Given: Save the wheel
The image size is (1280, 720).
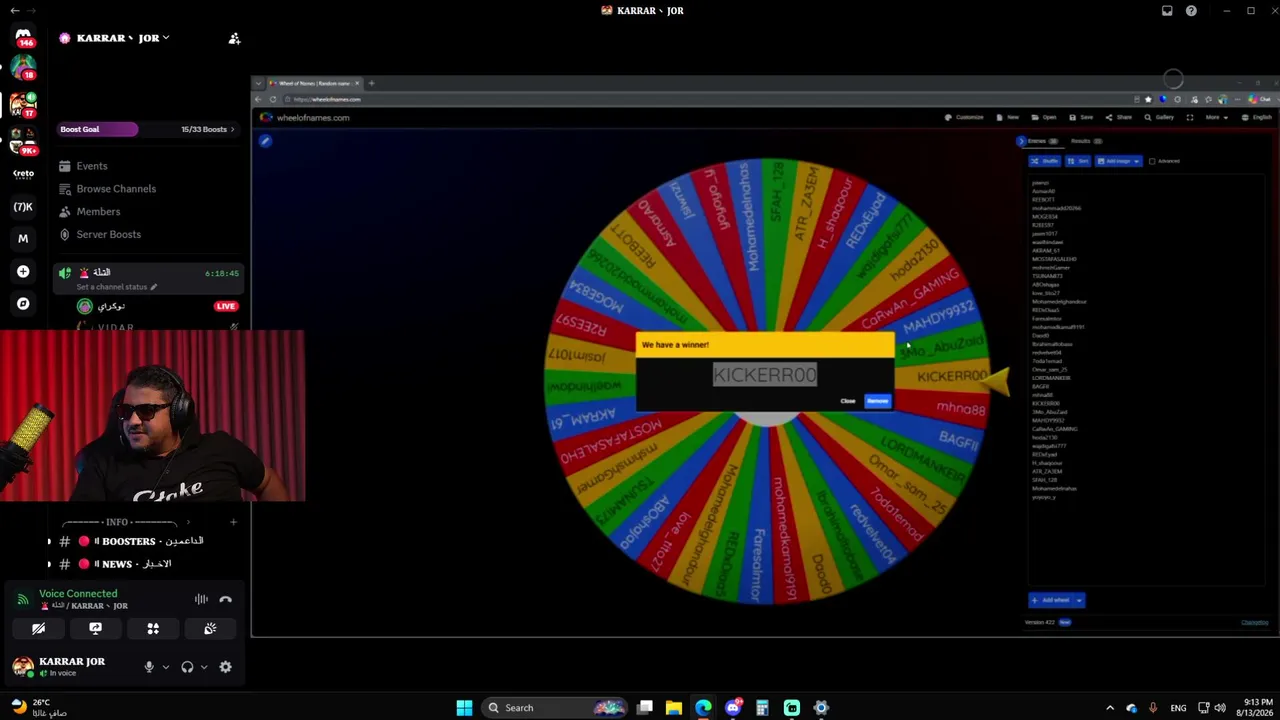Looking at the screenshot, I should click(1081, 117).
